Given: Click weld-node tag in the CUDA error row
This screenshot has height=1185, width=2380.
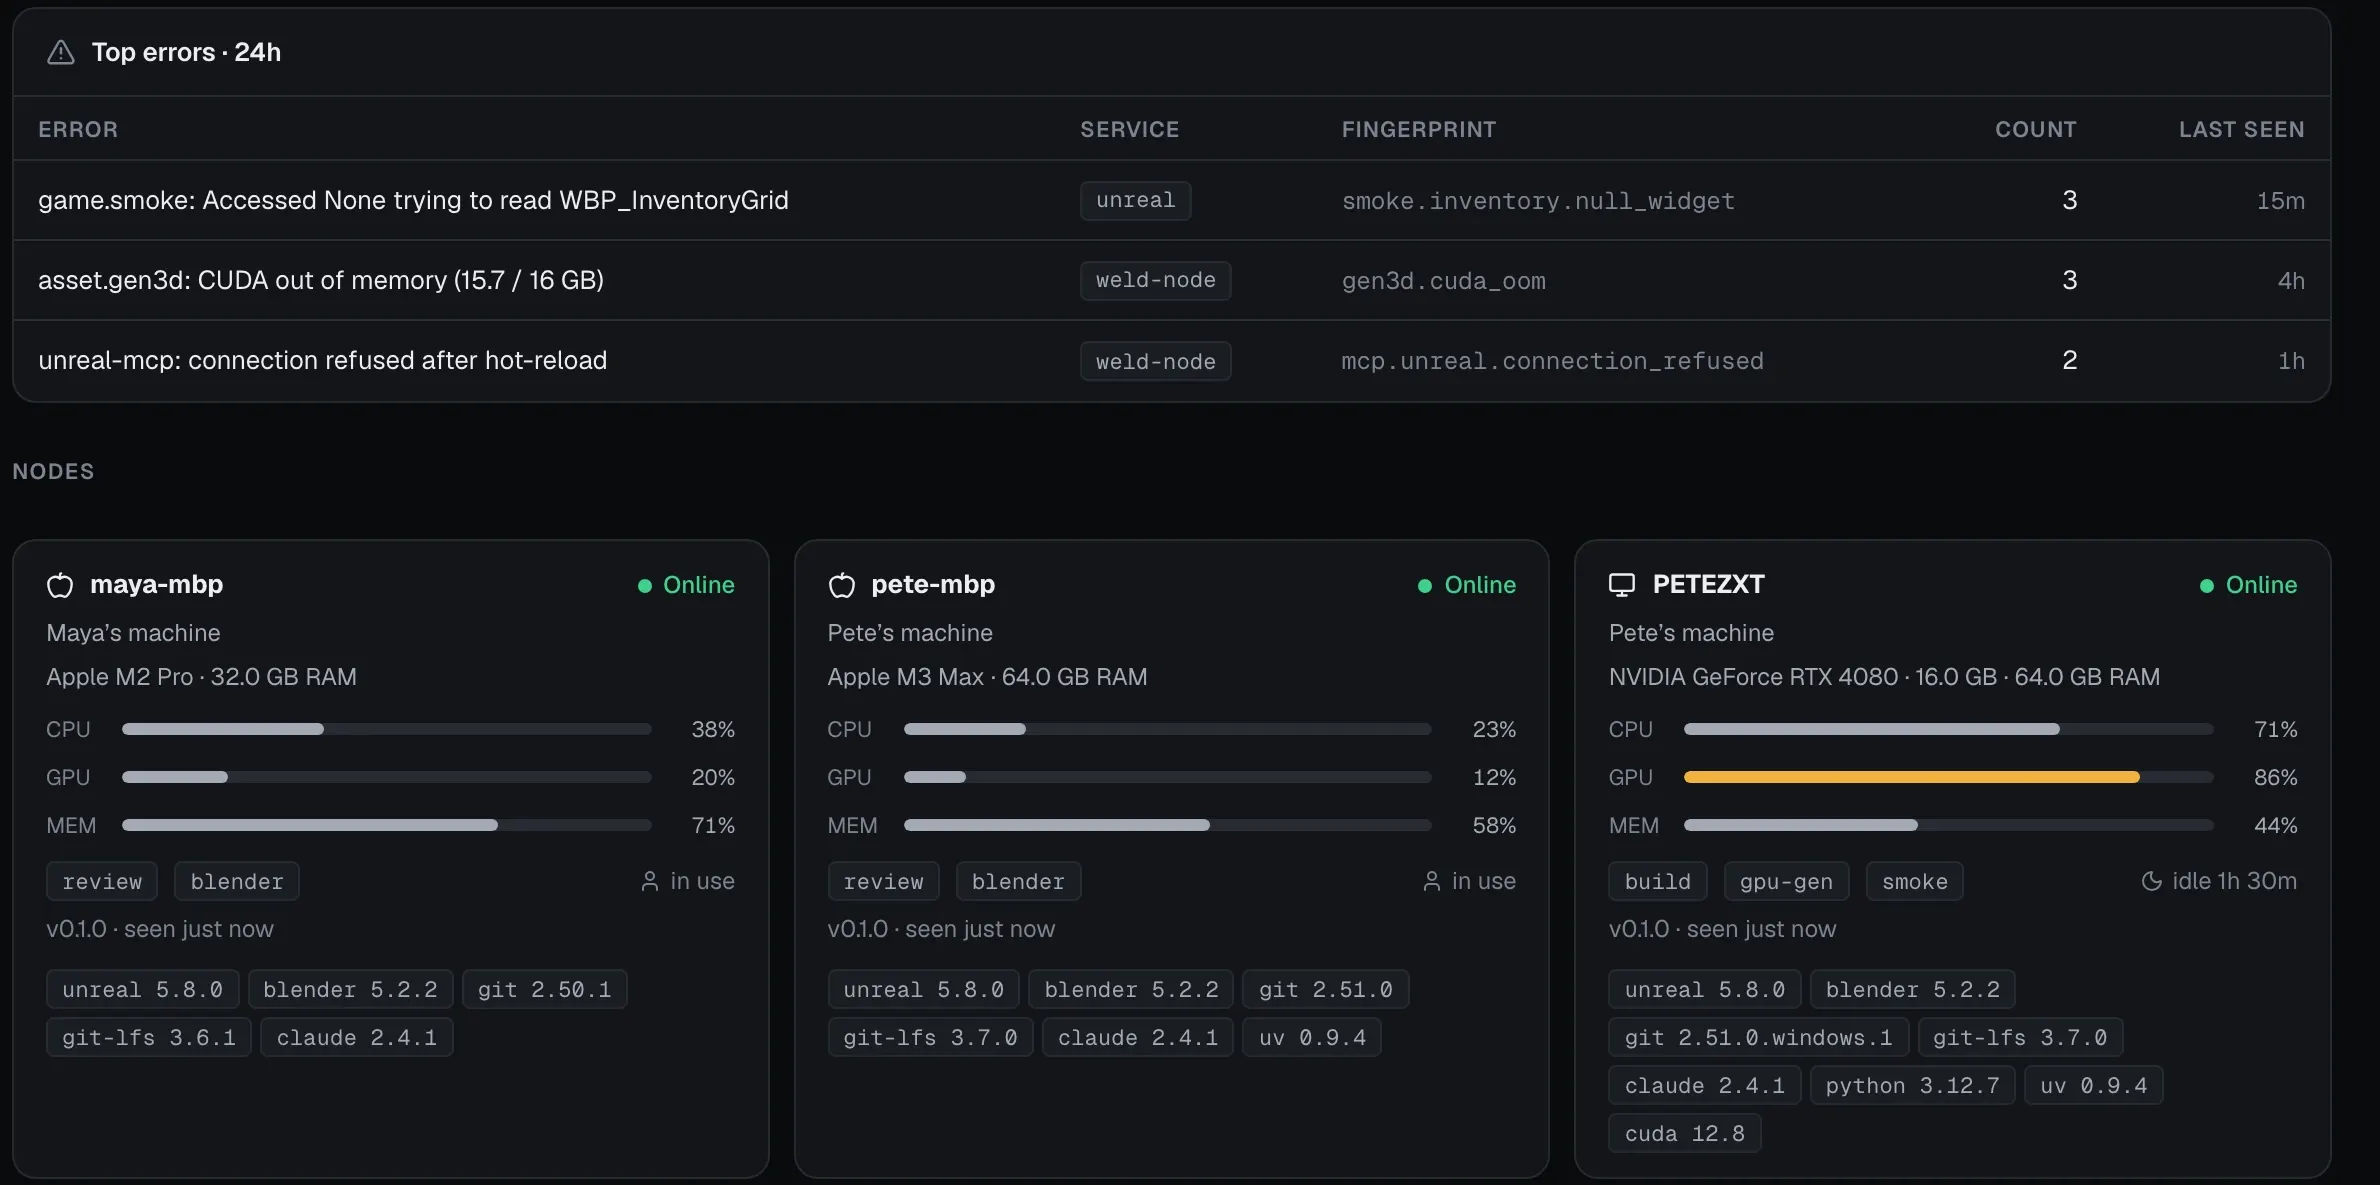Looking at the screenshot, I should pyautogui.click(x=1155, y=281).
